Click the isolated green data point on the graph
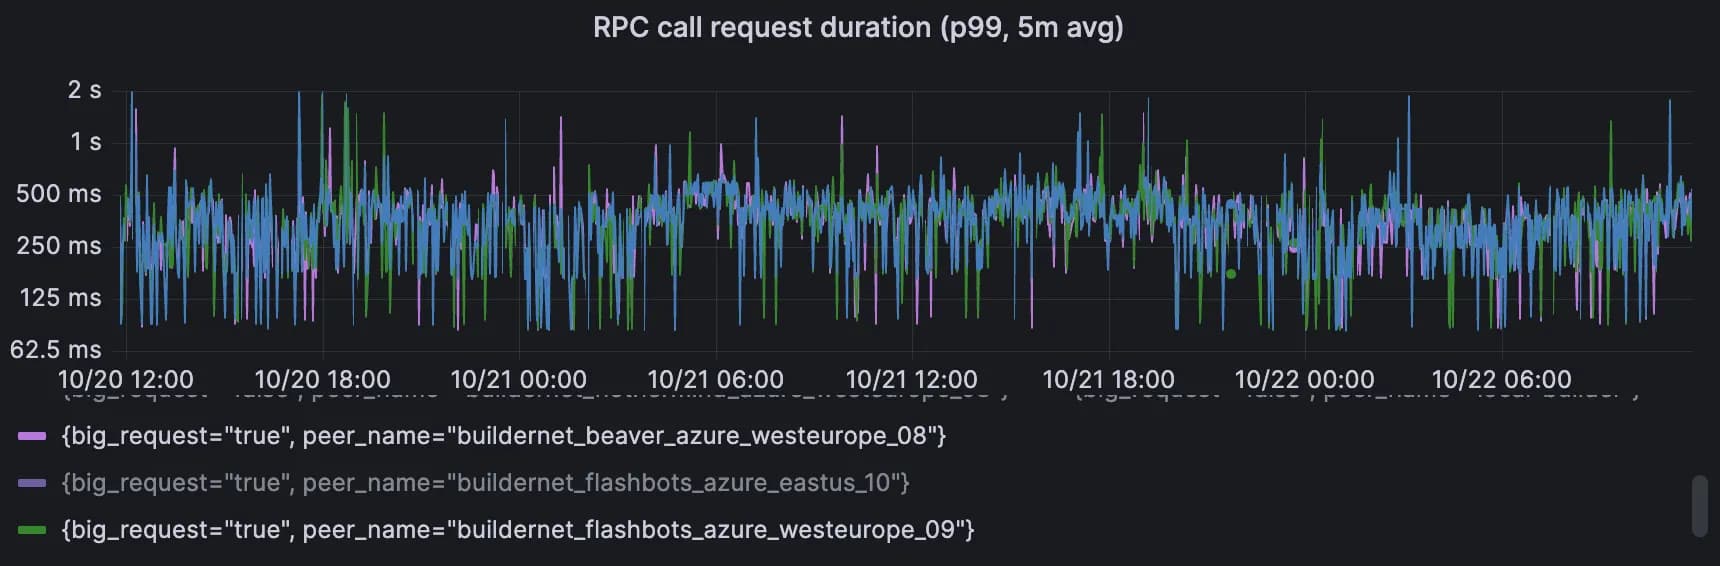 click(x=1231, y=273)
